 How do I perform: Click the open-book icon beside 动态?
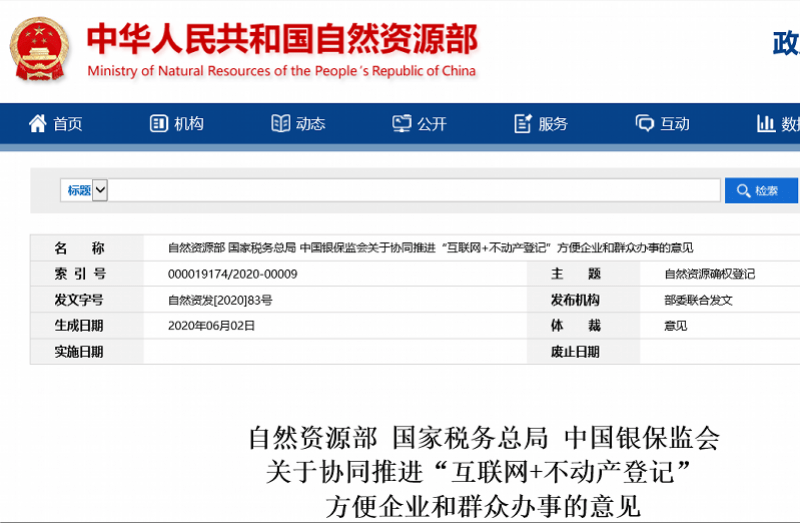pyautogui.click(x=281, y=123)
